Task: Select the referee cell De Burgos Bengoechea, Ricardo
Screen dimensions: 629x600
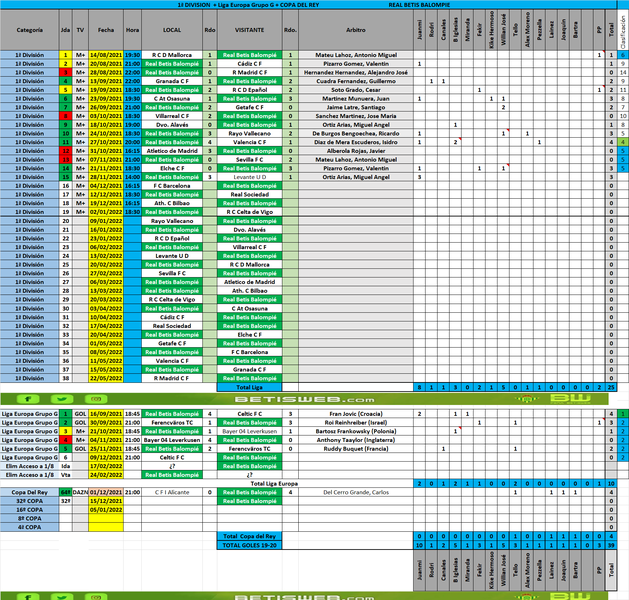Action: pyautogui.click(x=356, y=134)
